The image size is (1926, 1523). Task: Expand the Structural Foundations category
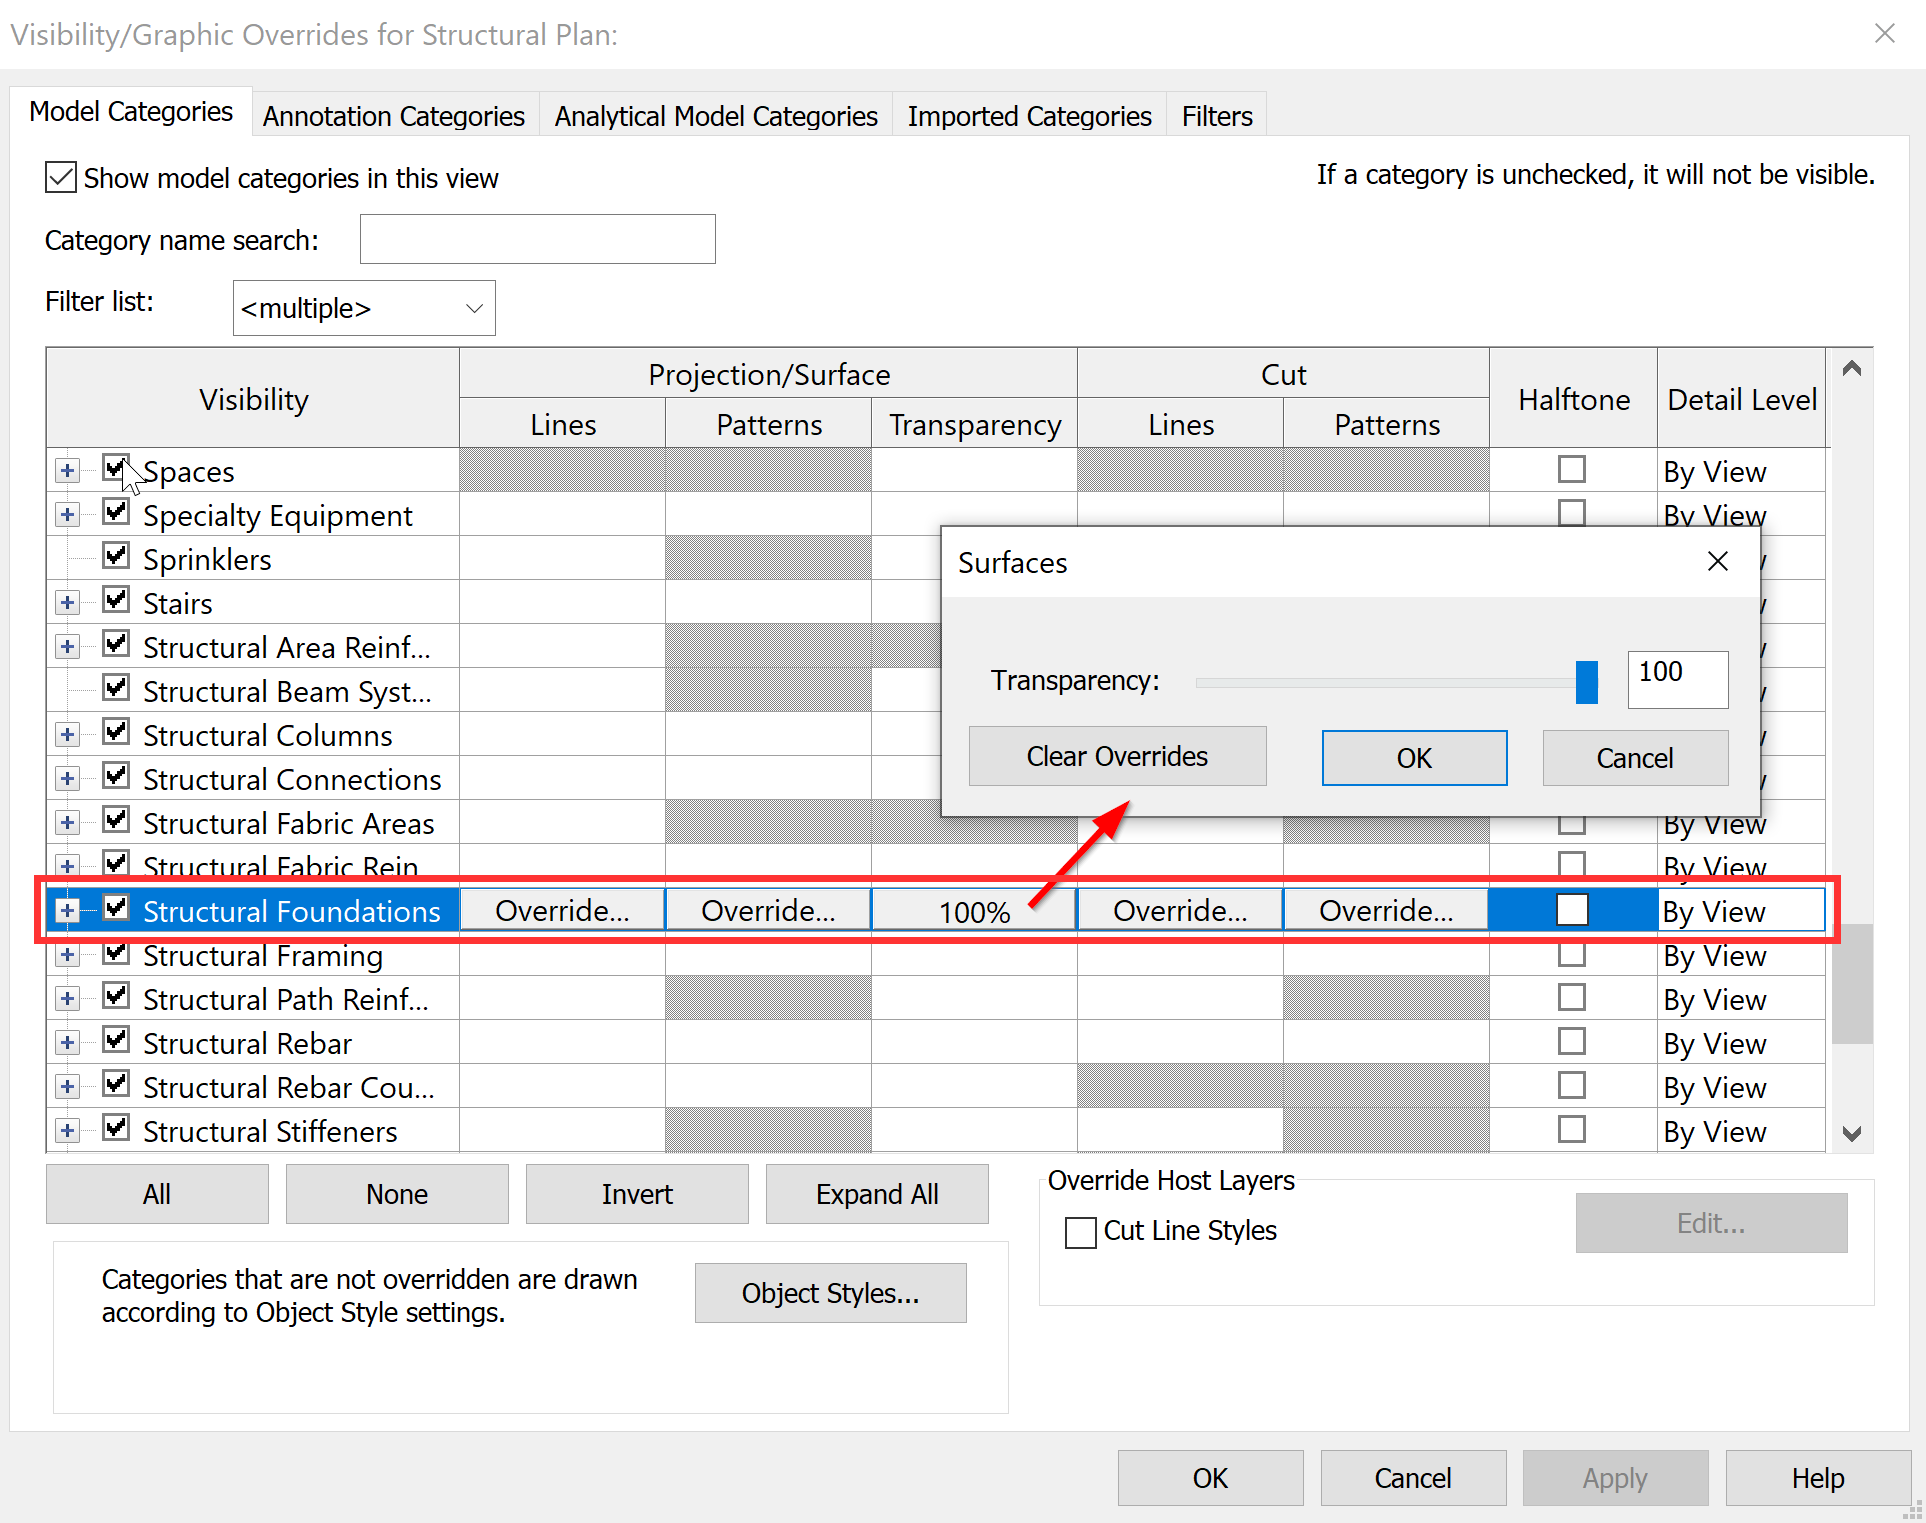67,910
